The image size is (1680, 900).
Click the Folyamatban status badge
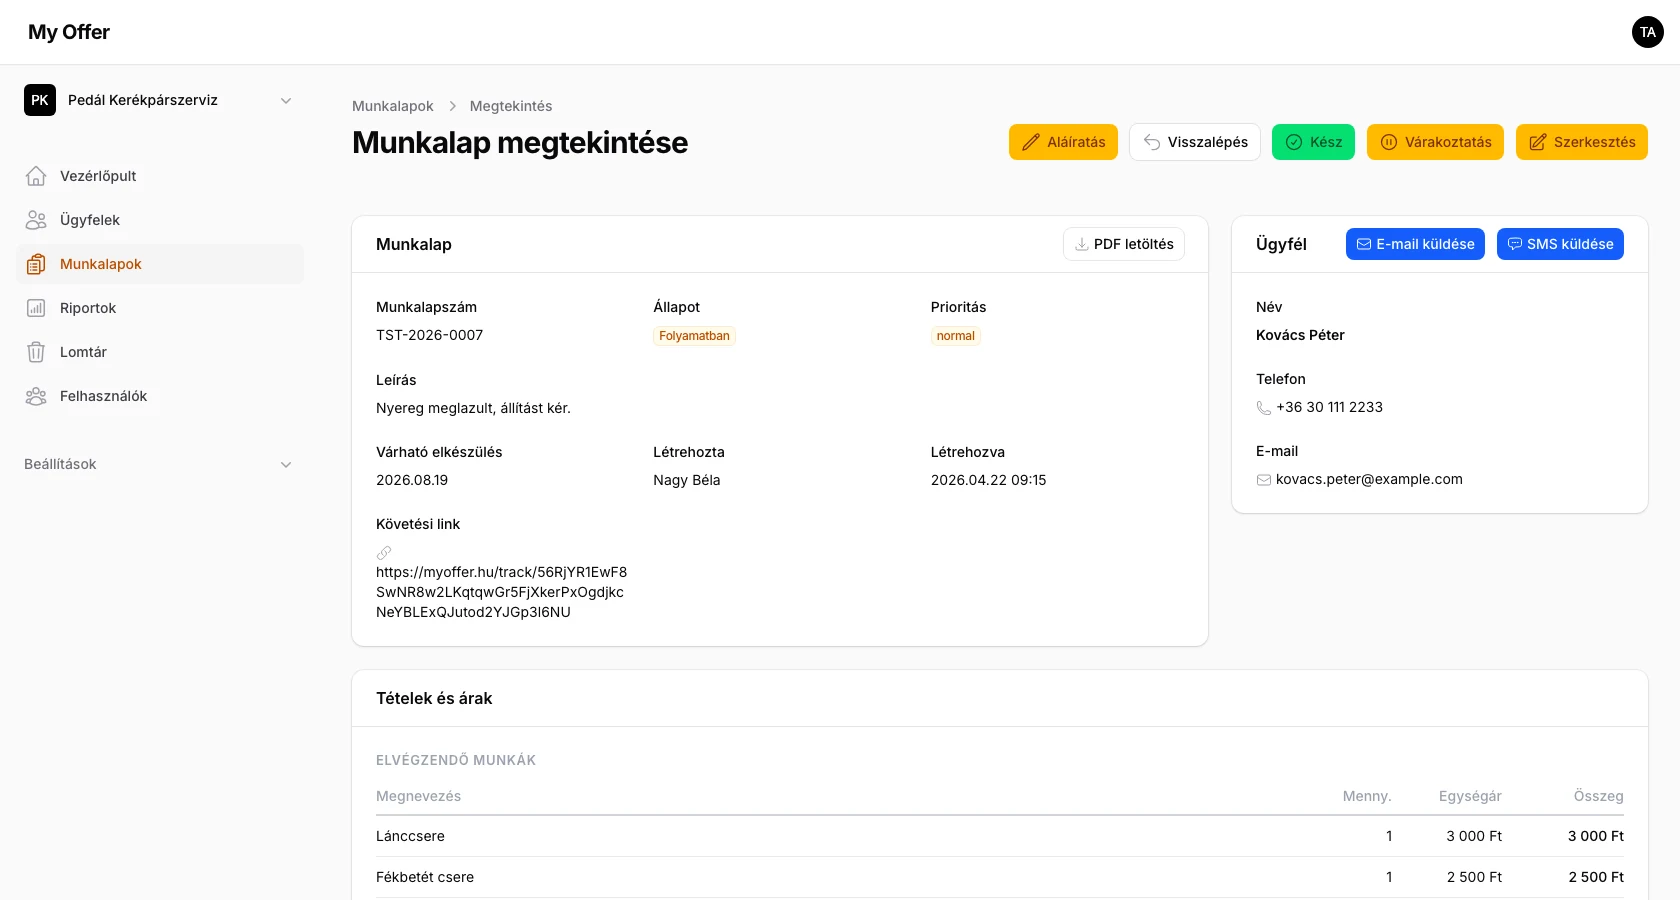coord(694,336)
